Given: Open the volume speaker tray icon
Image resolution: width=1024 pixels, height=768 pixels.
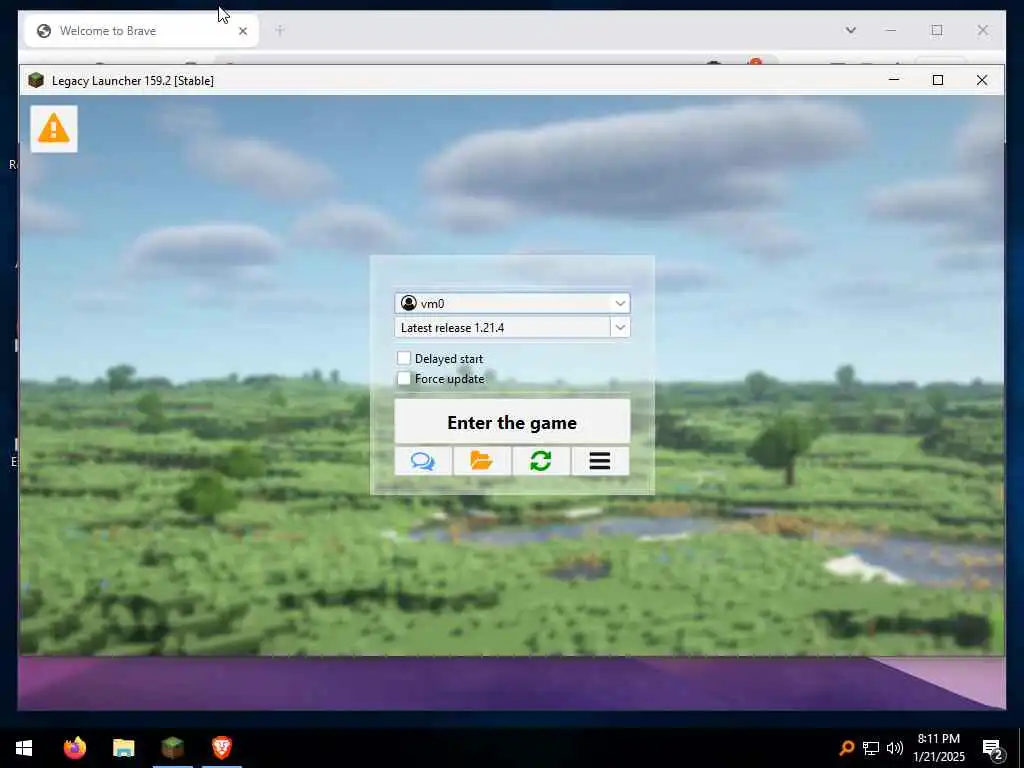Looking at the screenshot, I should 895,748.
